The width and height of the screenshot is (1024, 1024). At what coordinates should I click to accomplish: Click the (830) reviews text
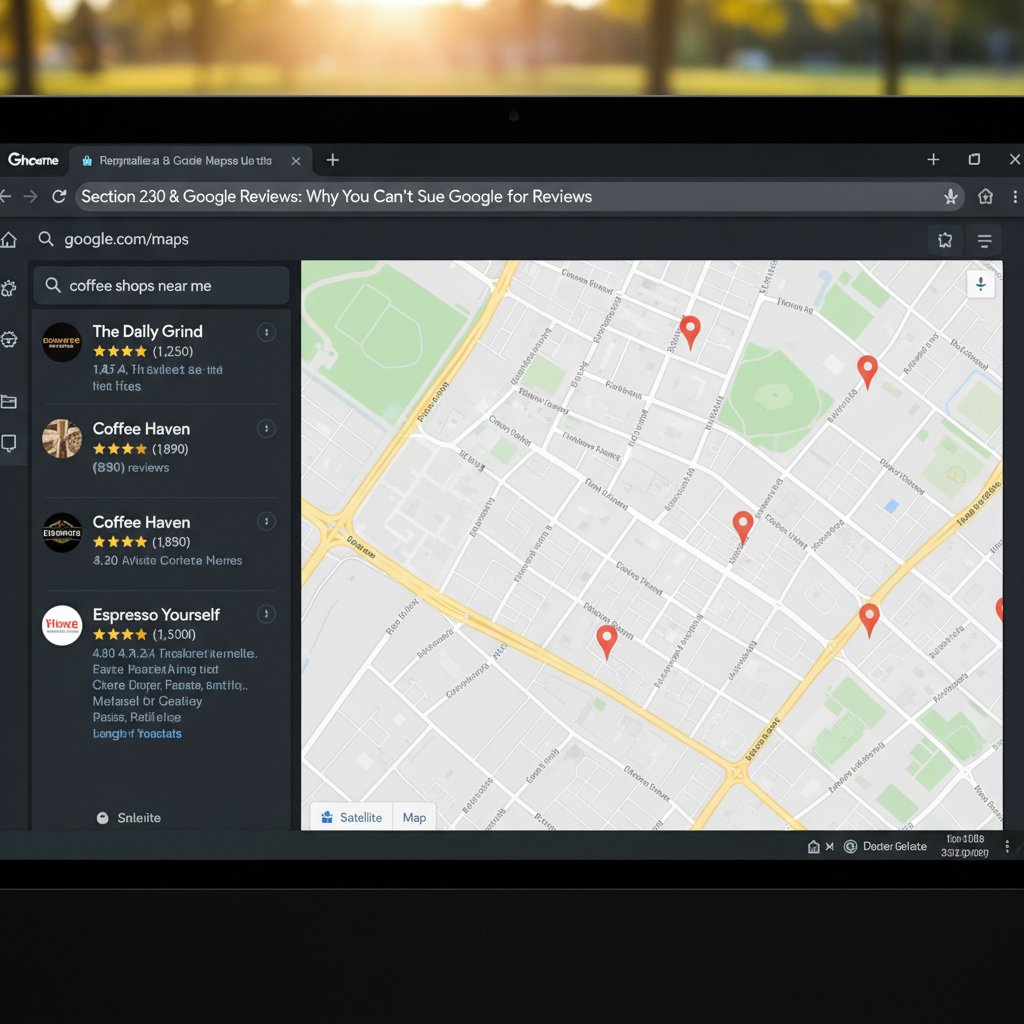coord(131,468)
